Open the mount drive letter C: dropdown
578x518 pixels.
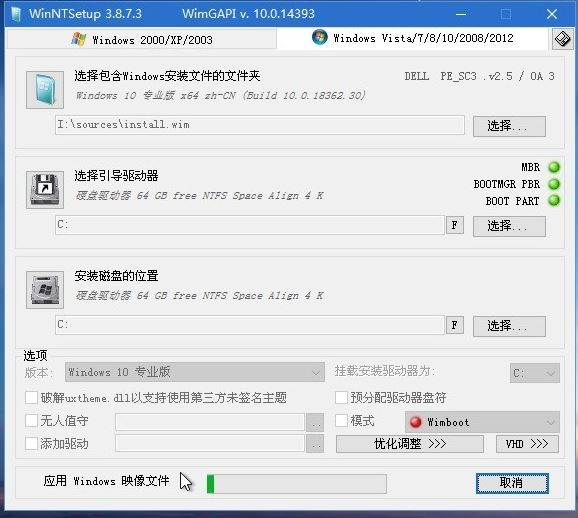535,373
